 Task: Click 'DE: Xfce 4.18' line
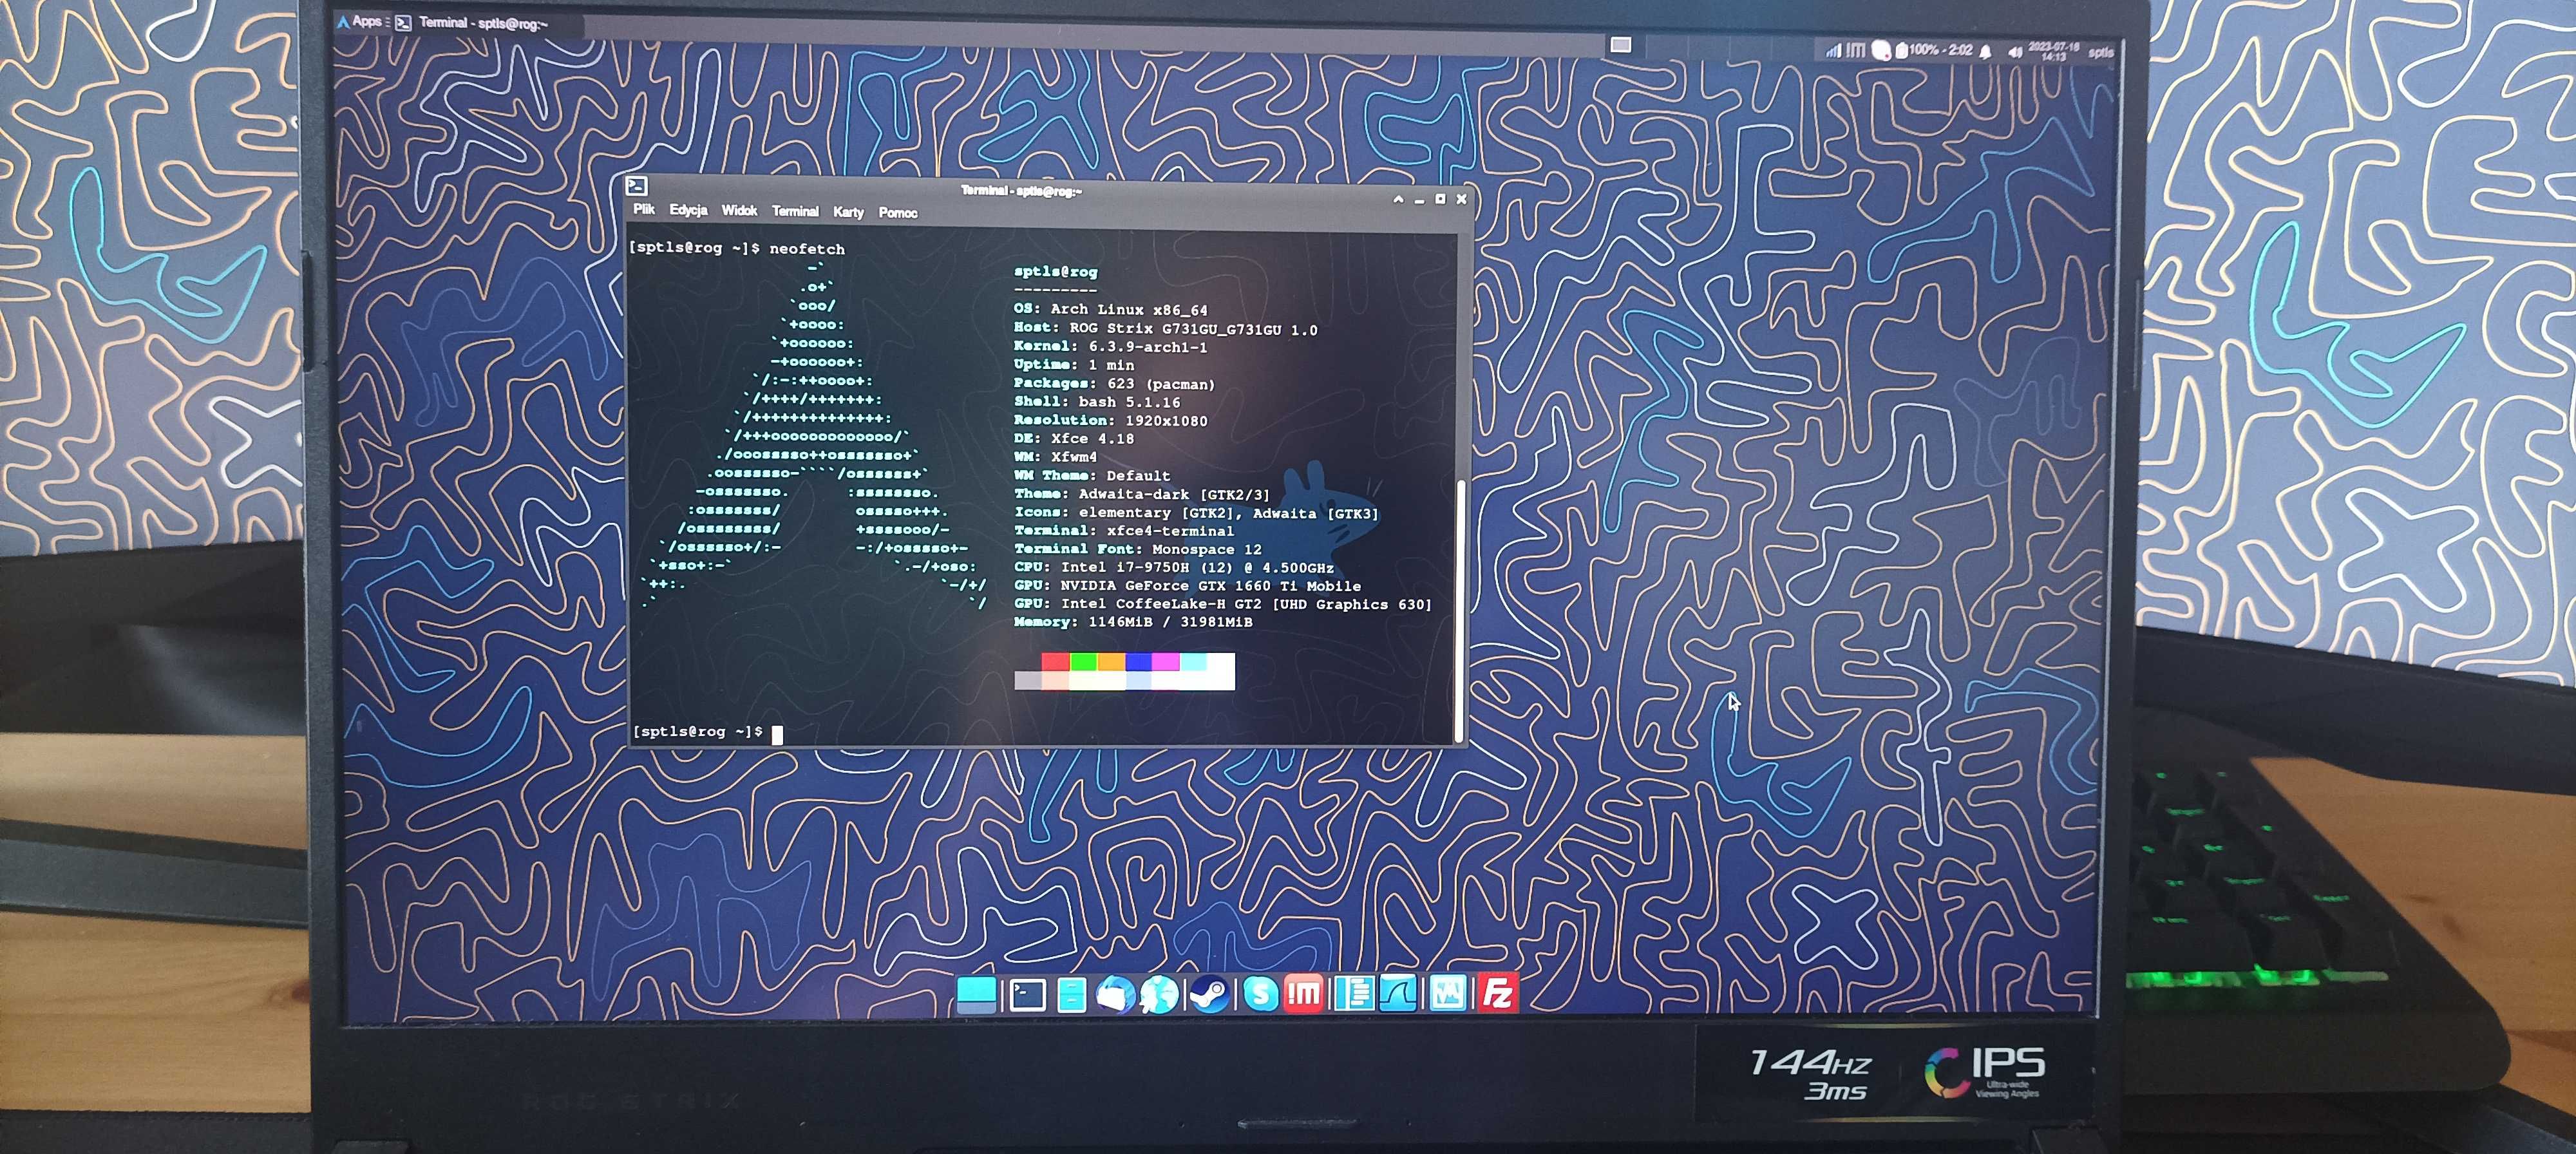1074,439
